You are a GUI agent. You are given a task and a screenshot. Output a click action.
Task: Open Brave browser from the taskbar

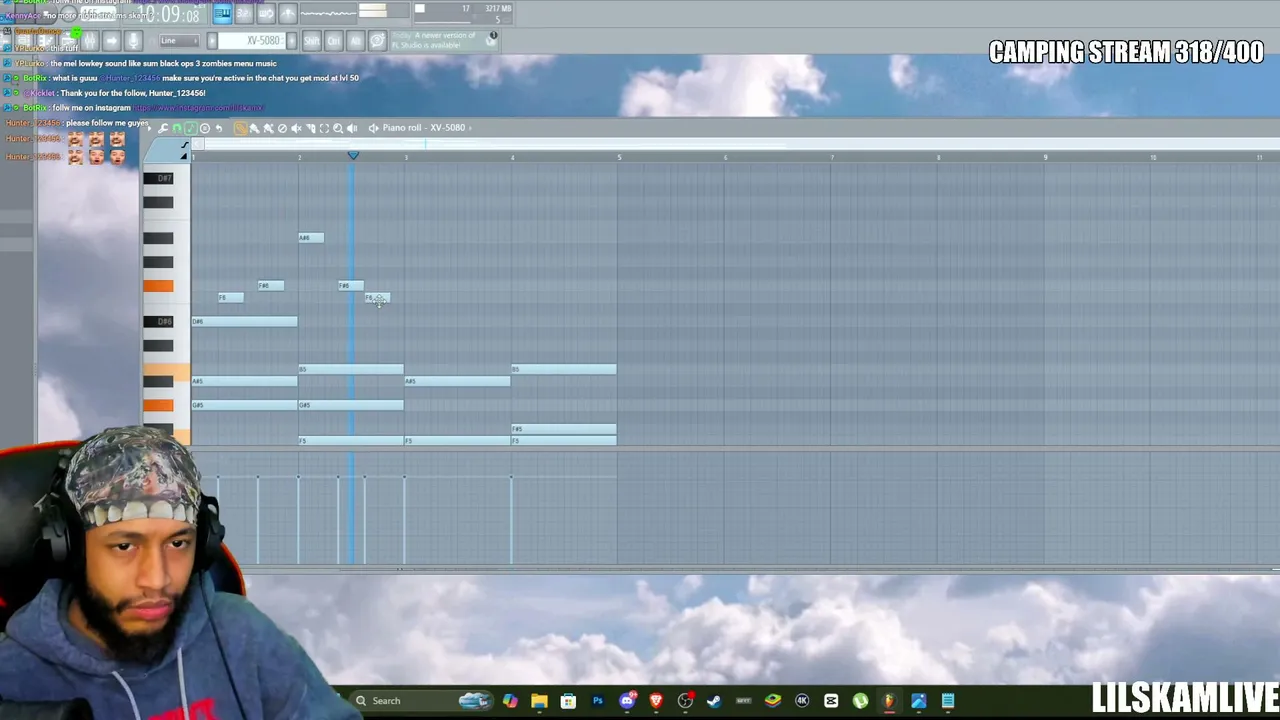coord(655,701)
